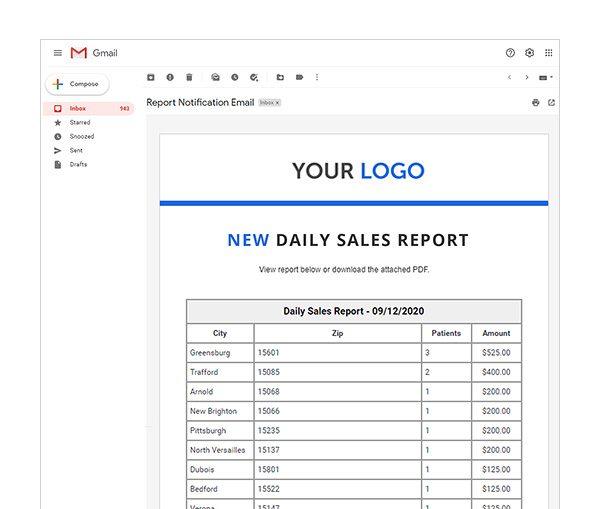
Task: Open email in new window icon
Action: coord(551,103)
